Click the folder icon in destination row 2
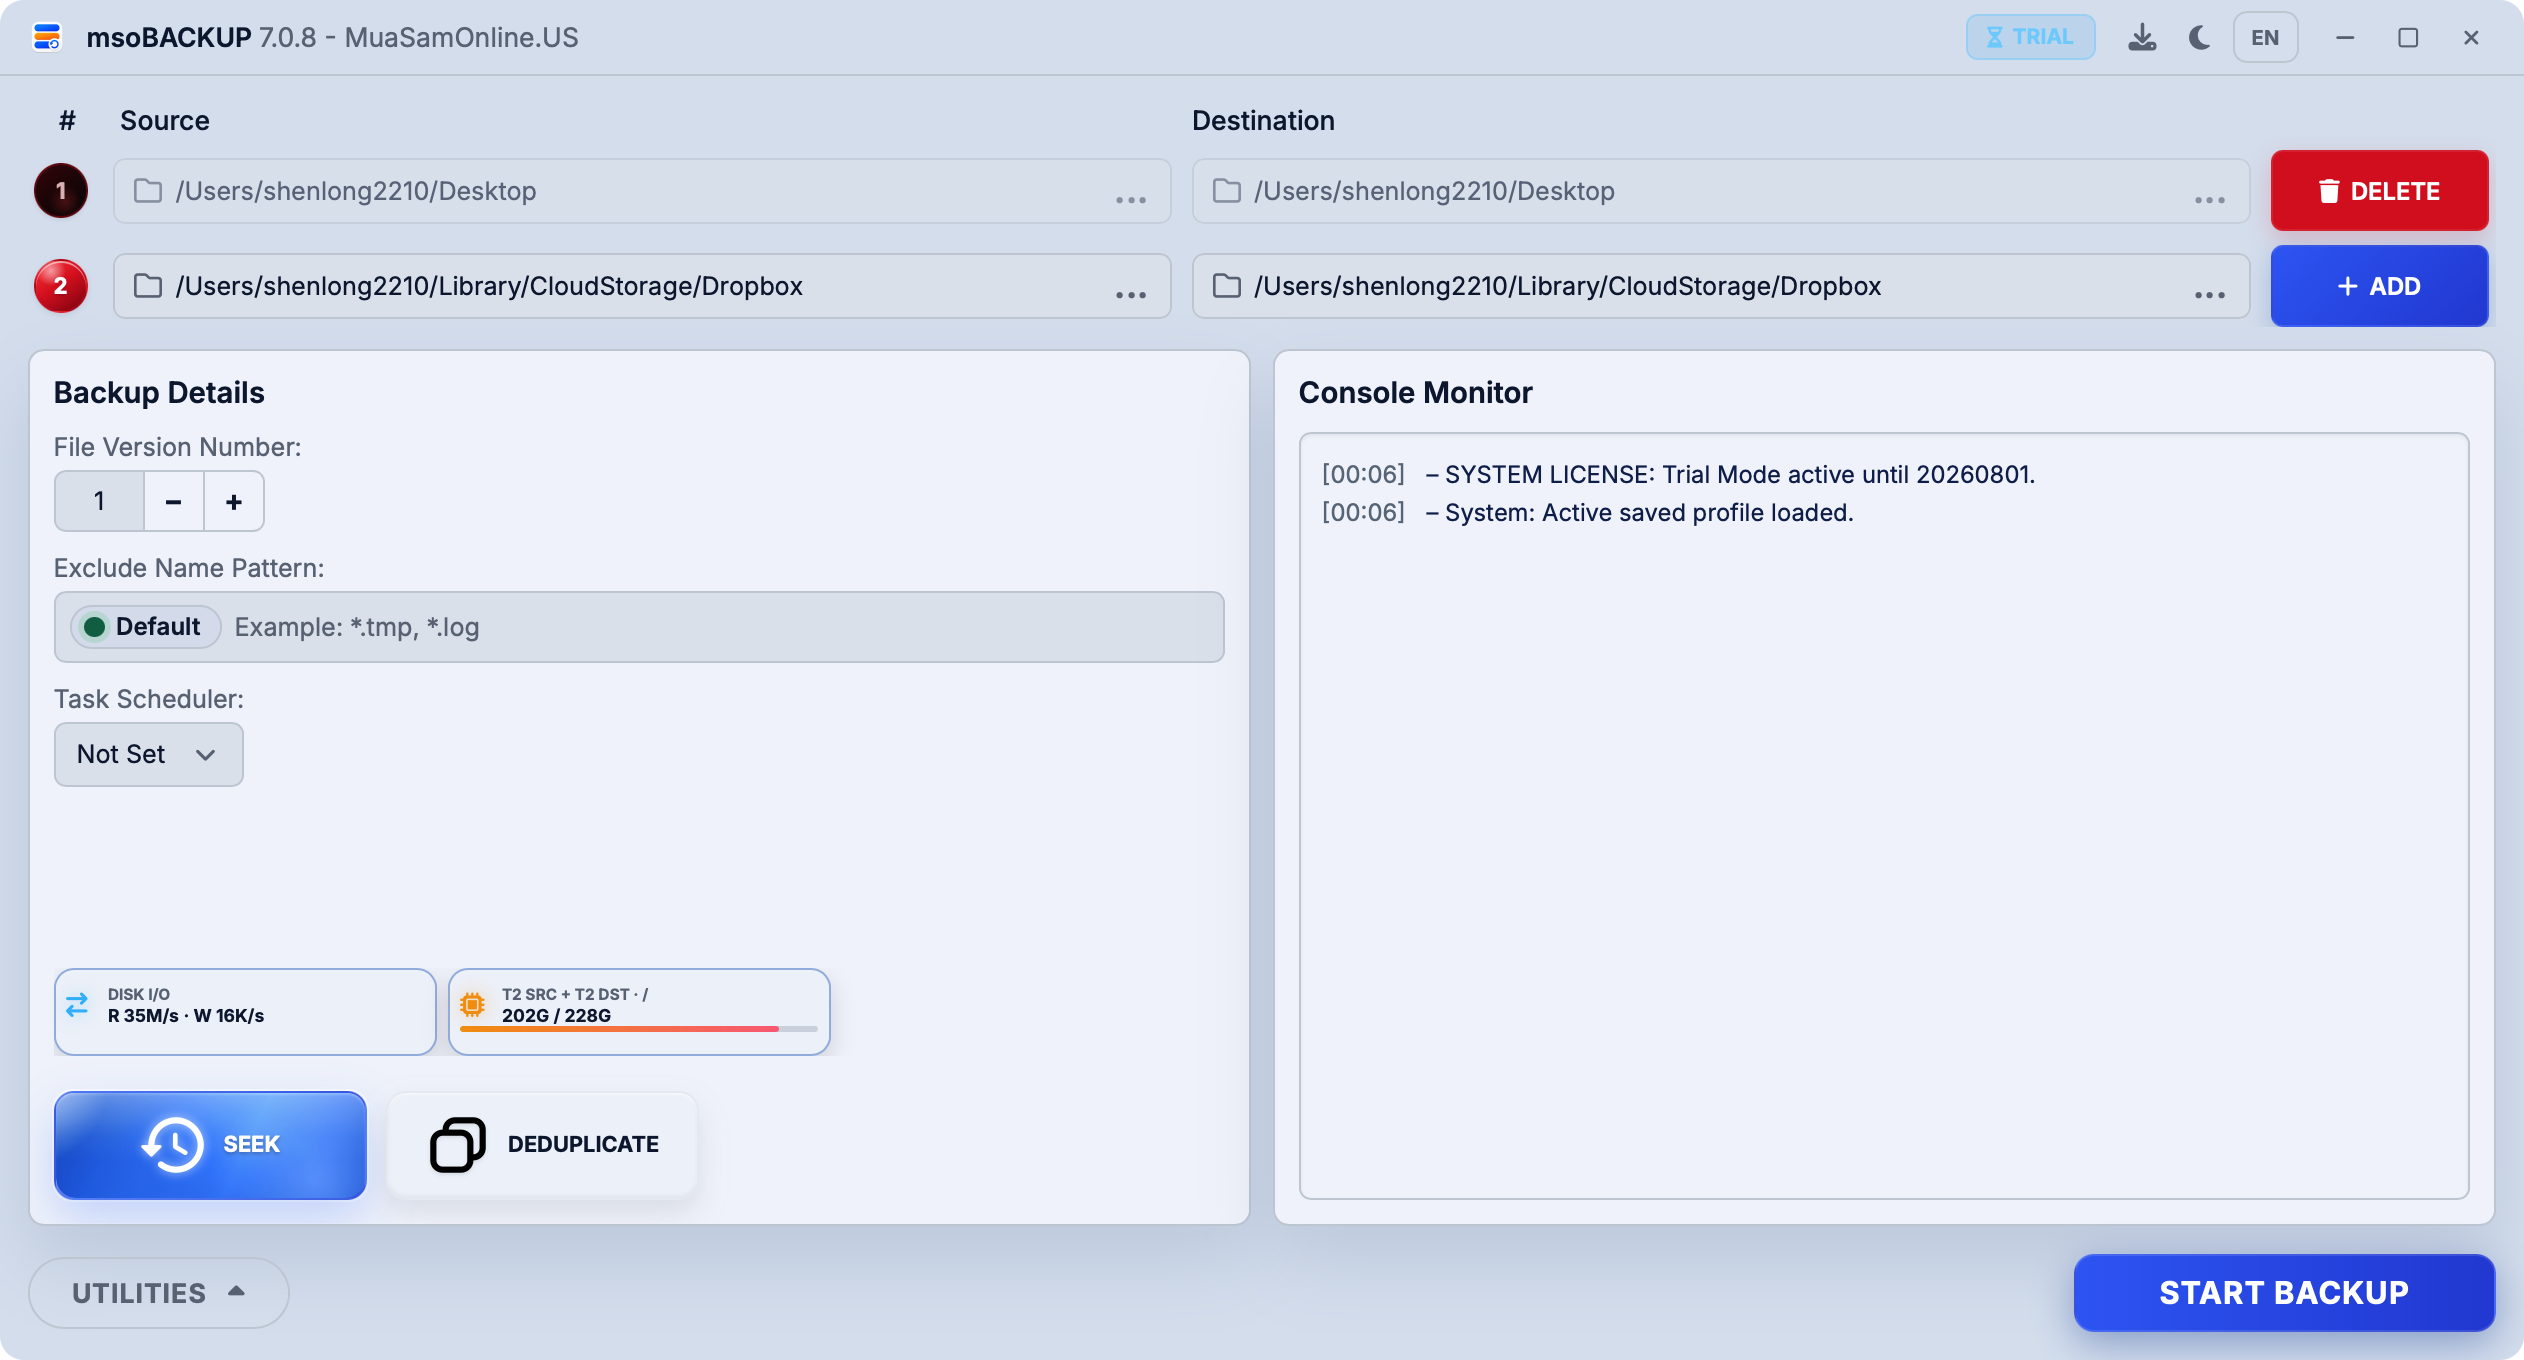Viewport: 2524px width, 1360px height. coord(1227,286)
